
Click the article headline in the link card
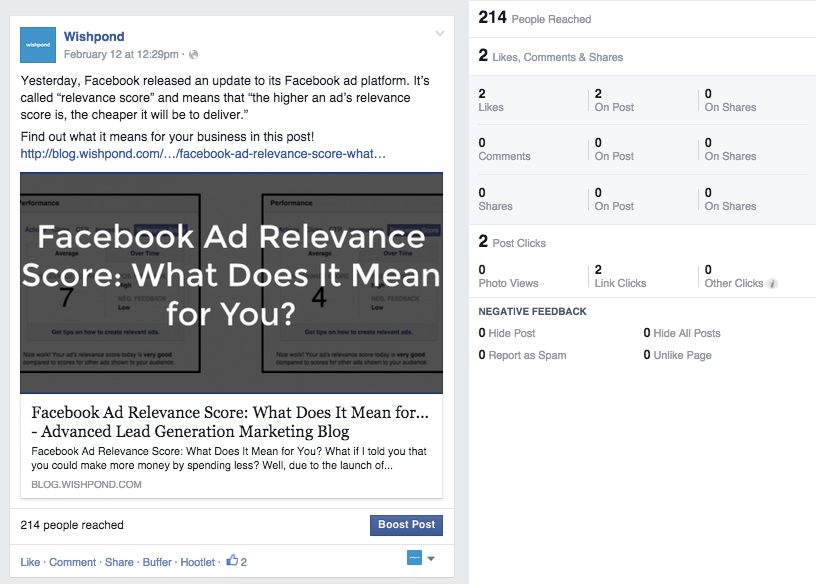coord(230,422)
